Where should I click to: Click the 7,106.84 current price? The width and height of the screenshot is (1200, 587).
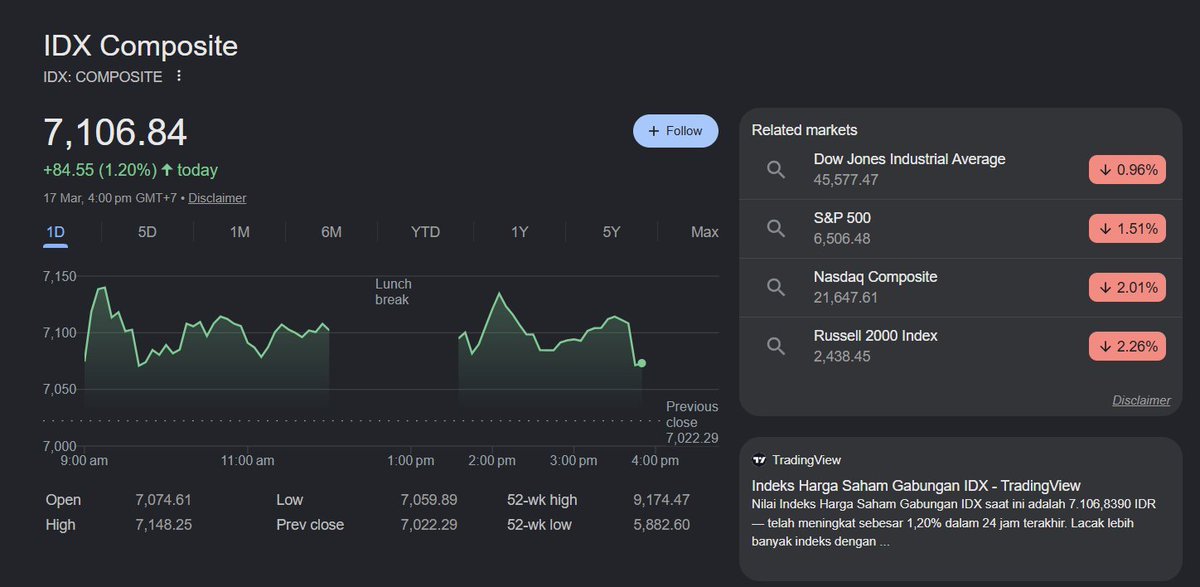115,133
